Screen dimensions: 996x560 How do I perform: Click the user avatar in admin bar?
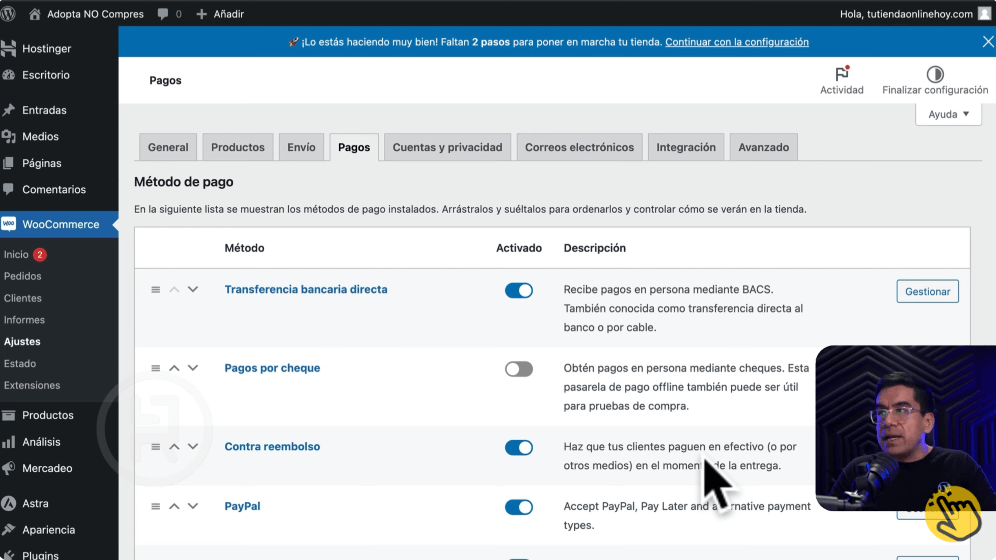tap(985, 13)
